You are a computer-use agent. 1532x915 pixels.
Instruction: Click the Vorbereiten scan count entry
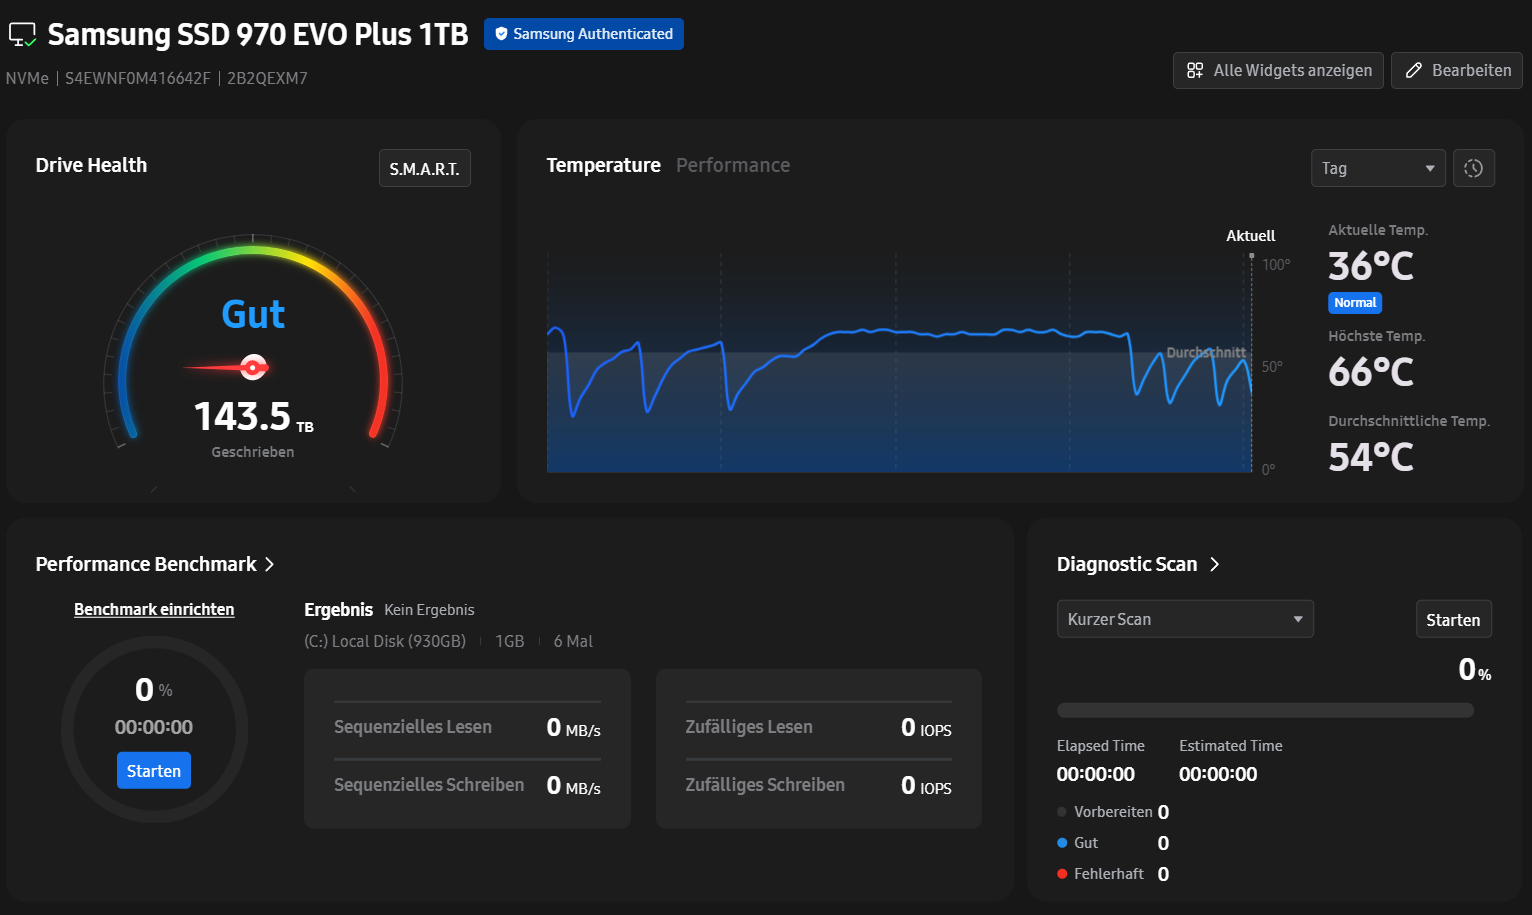(1113, 812)
